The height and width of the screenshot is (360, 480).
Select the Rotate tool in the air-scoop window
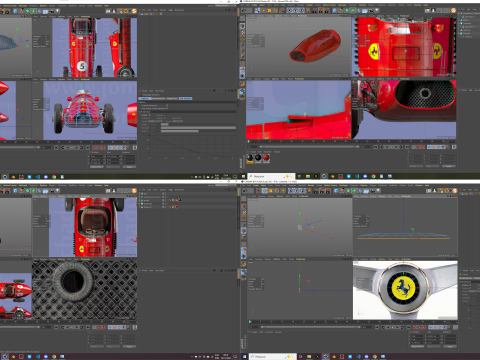pos(275,10)
